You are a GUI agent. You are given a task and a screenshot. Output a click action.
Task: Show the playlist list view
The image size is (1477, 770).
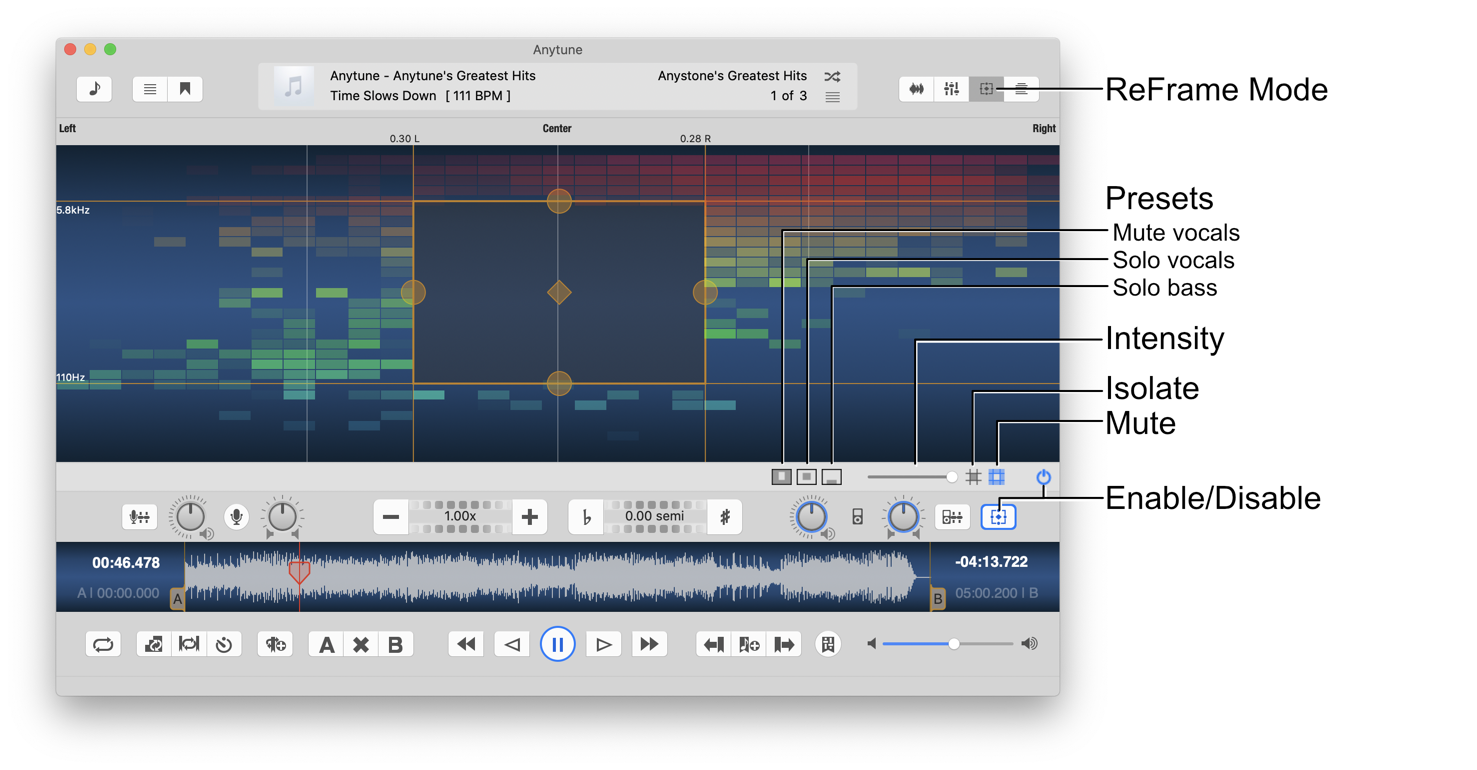point(150,89)
